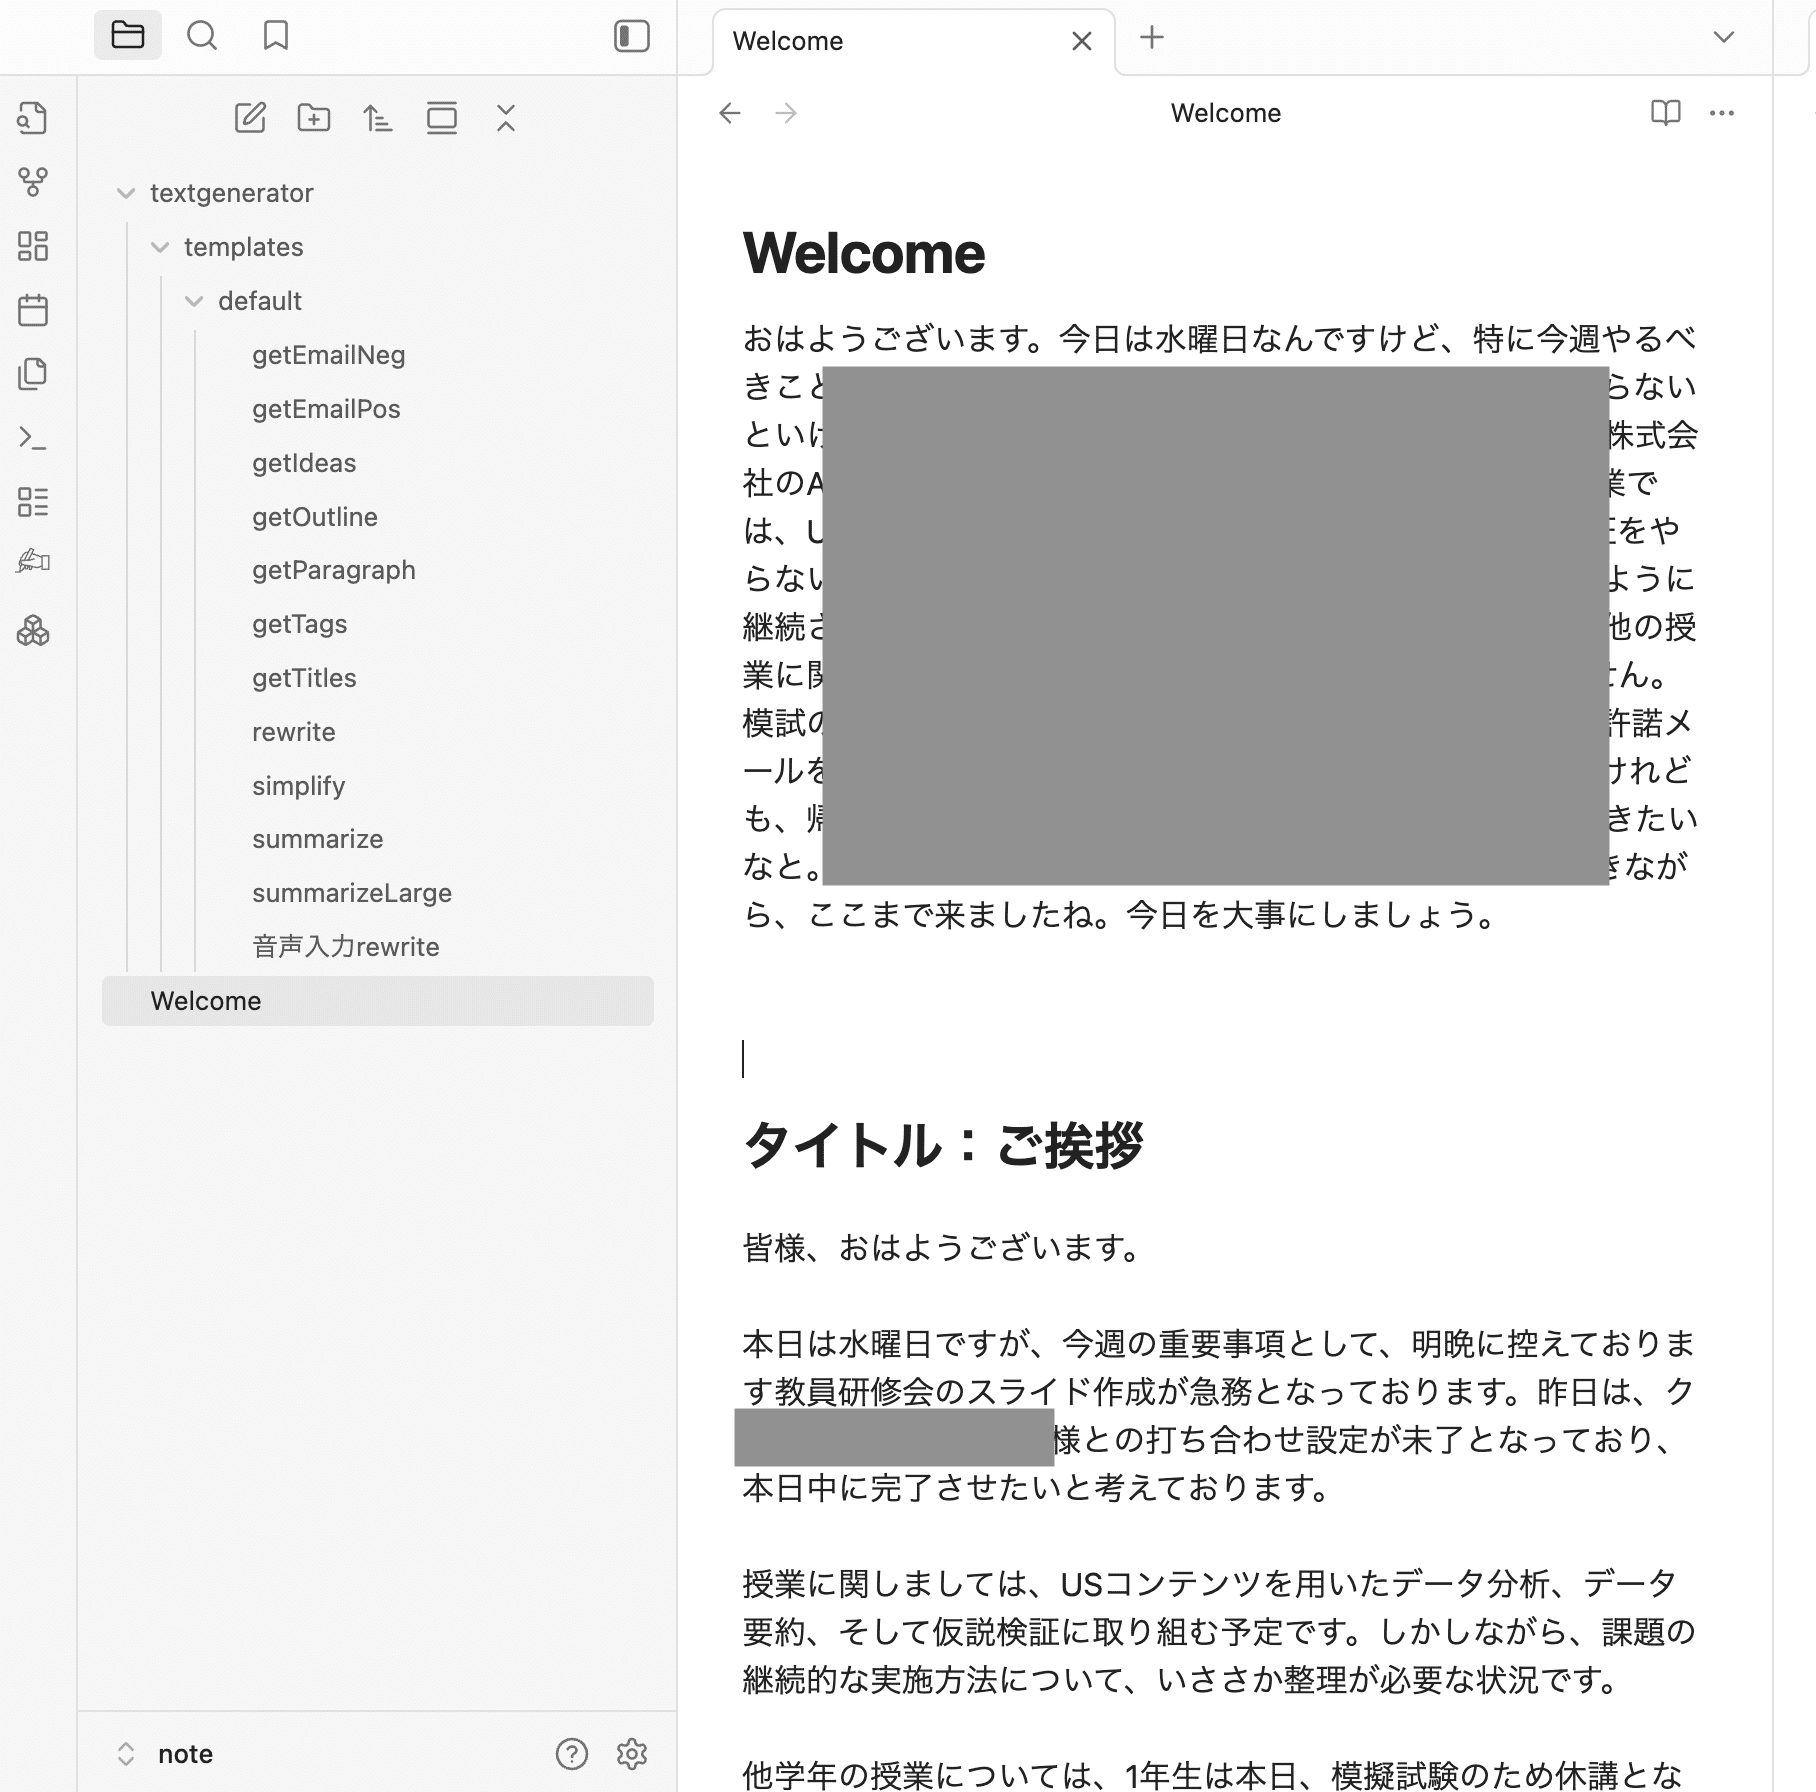Image resolution: width=1816 pixels, height=1792 pixels.
Task: Collapse the templates folder
Action: click(161, 247)
